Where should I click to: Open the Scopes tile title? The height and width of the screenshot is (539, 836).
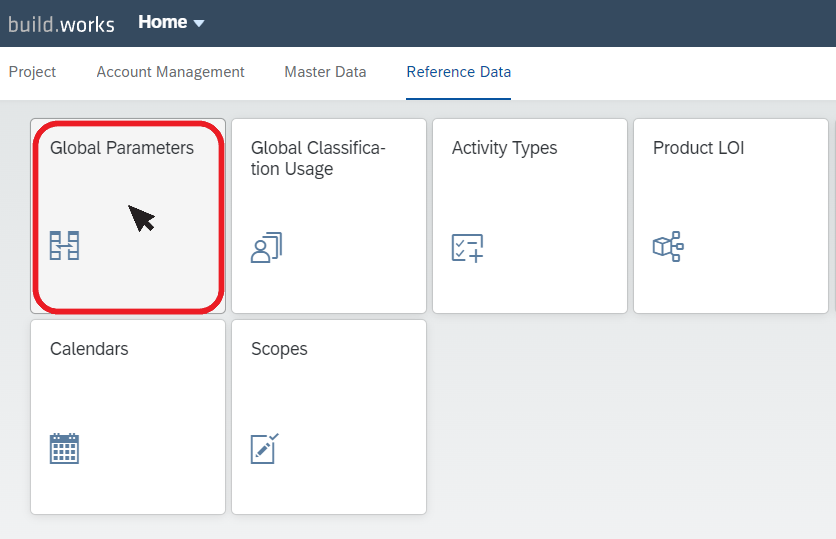point(279,349)
